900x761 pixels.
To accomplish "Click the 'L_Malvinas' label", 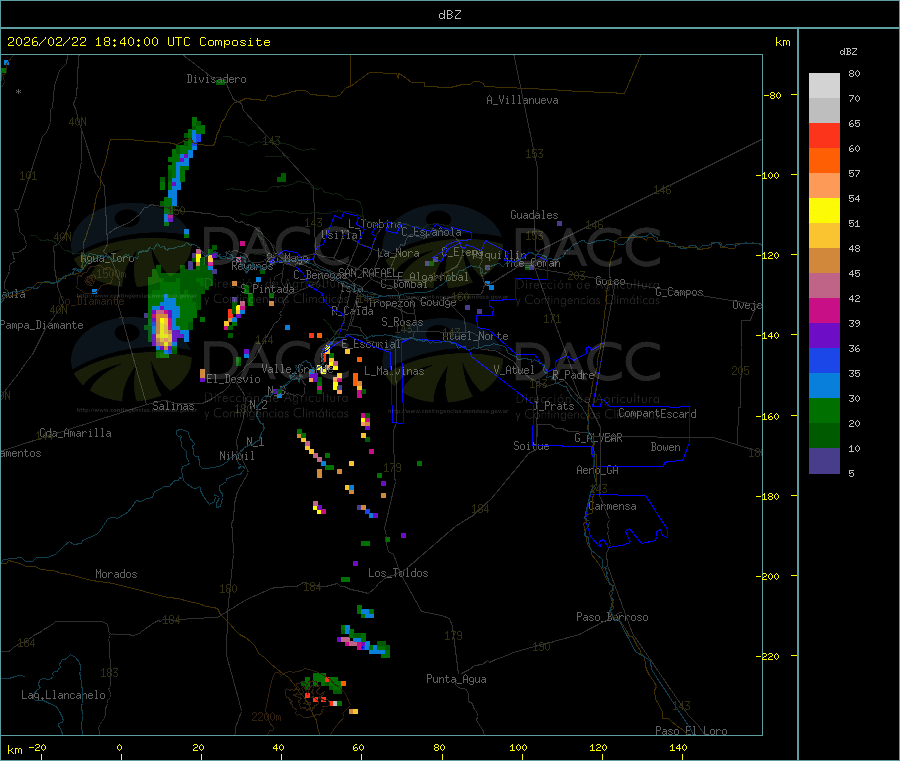I will click(x=394, y=371).
